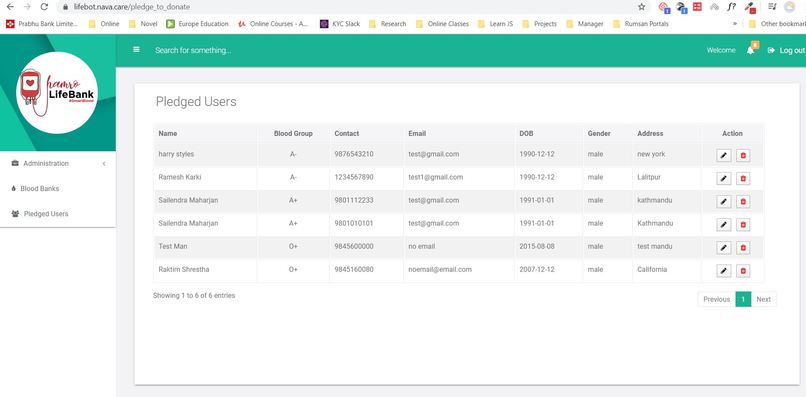Sort table by Contact column
806x397 pixels.
(x=367, y=133)
